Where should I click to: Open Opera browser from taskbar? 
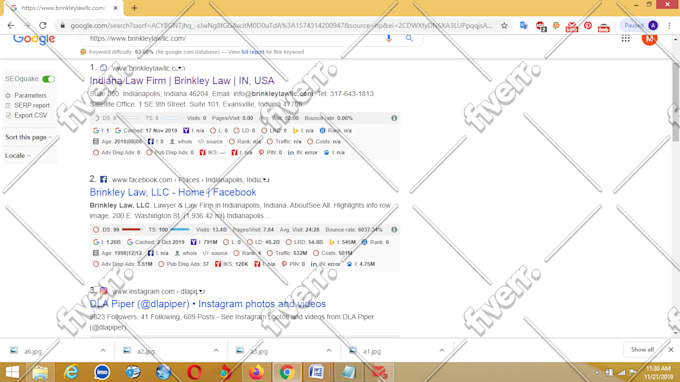pos(194,372)
